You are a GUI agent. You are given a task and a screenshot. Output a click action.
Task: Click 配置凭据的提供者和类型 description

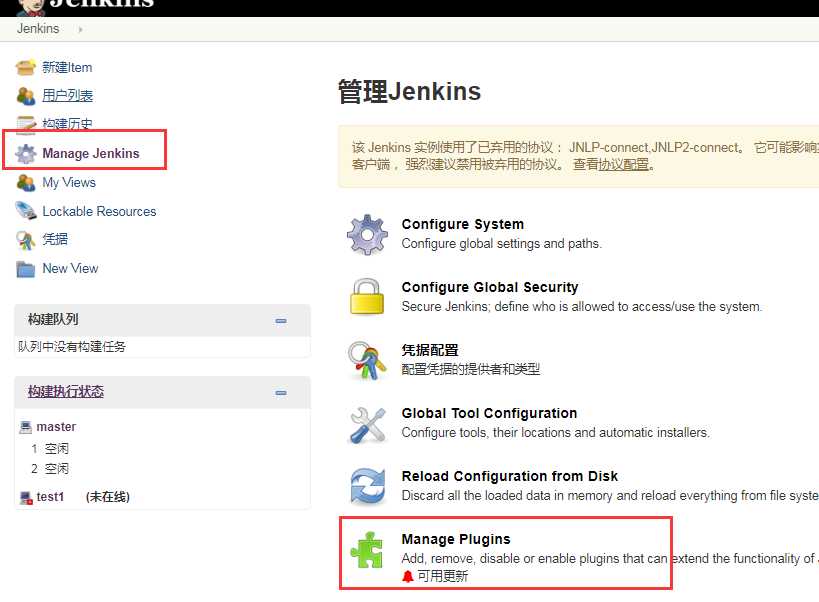[x=471, y=370]
